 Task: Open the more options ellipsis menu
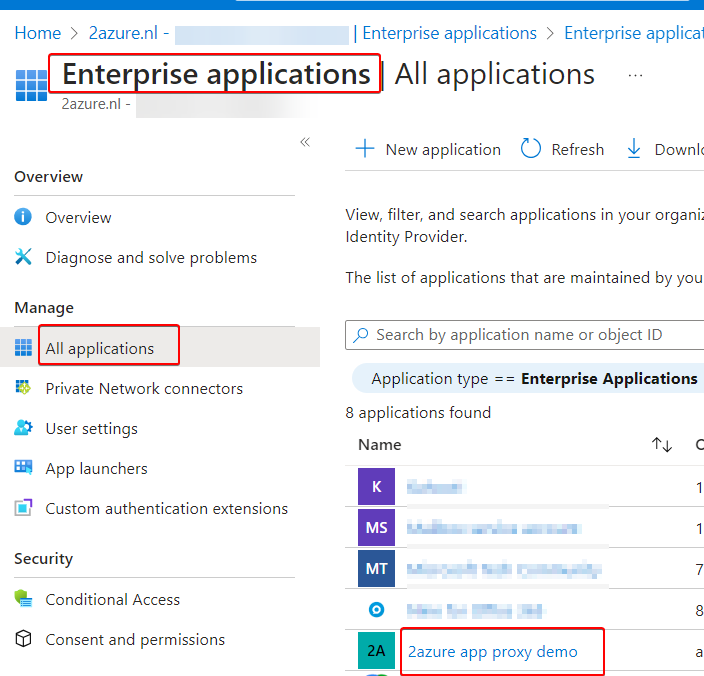click(635, 75)
